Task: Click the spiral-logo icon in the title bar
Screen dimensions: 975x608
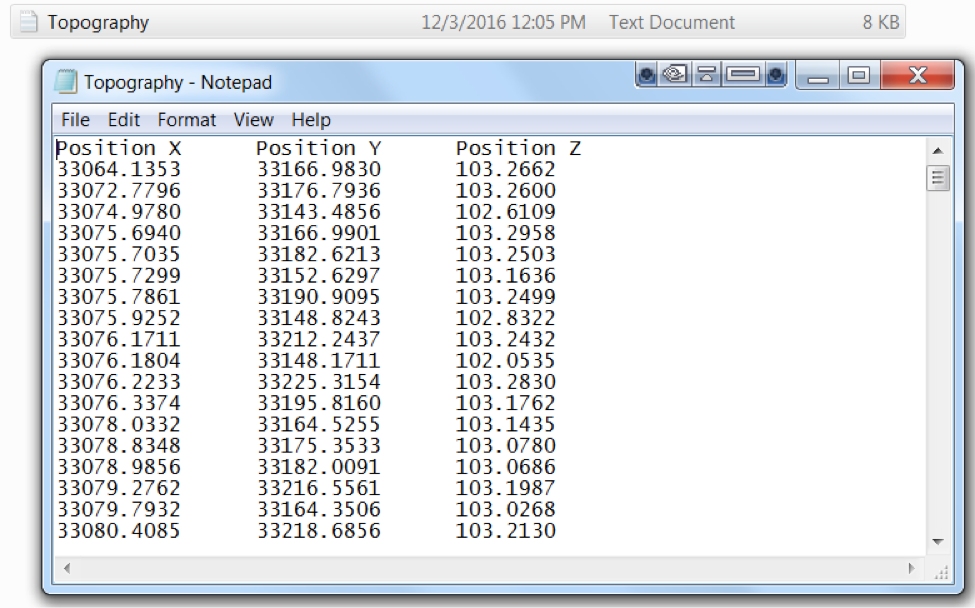Action: click(x=675, y=75)
